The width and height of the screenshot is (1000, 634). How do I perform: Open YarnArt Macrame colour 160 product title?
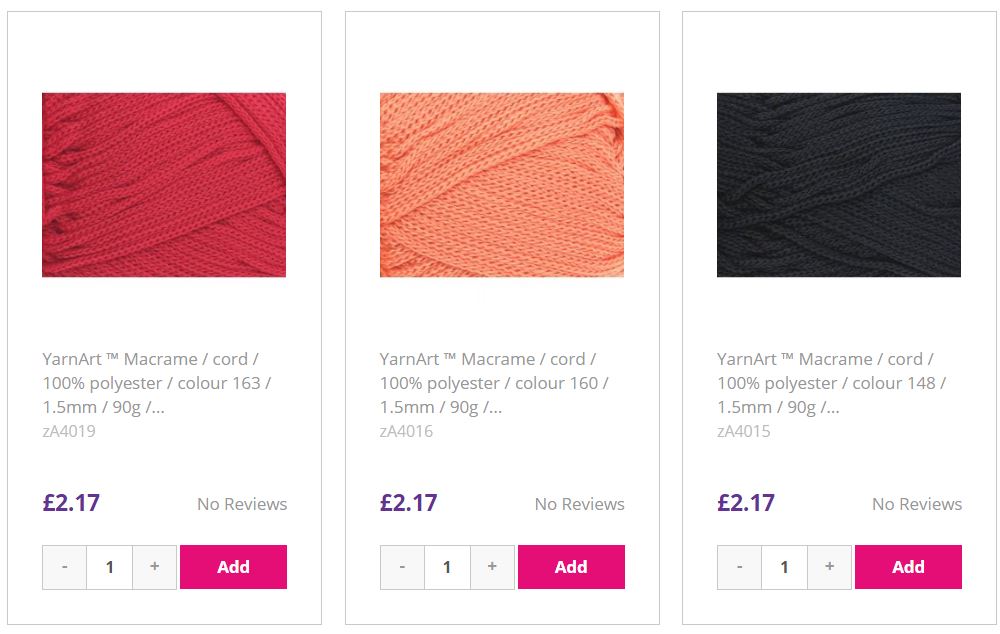[494, 383]
